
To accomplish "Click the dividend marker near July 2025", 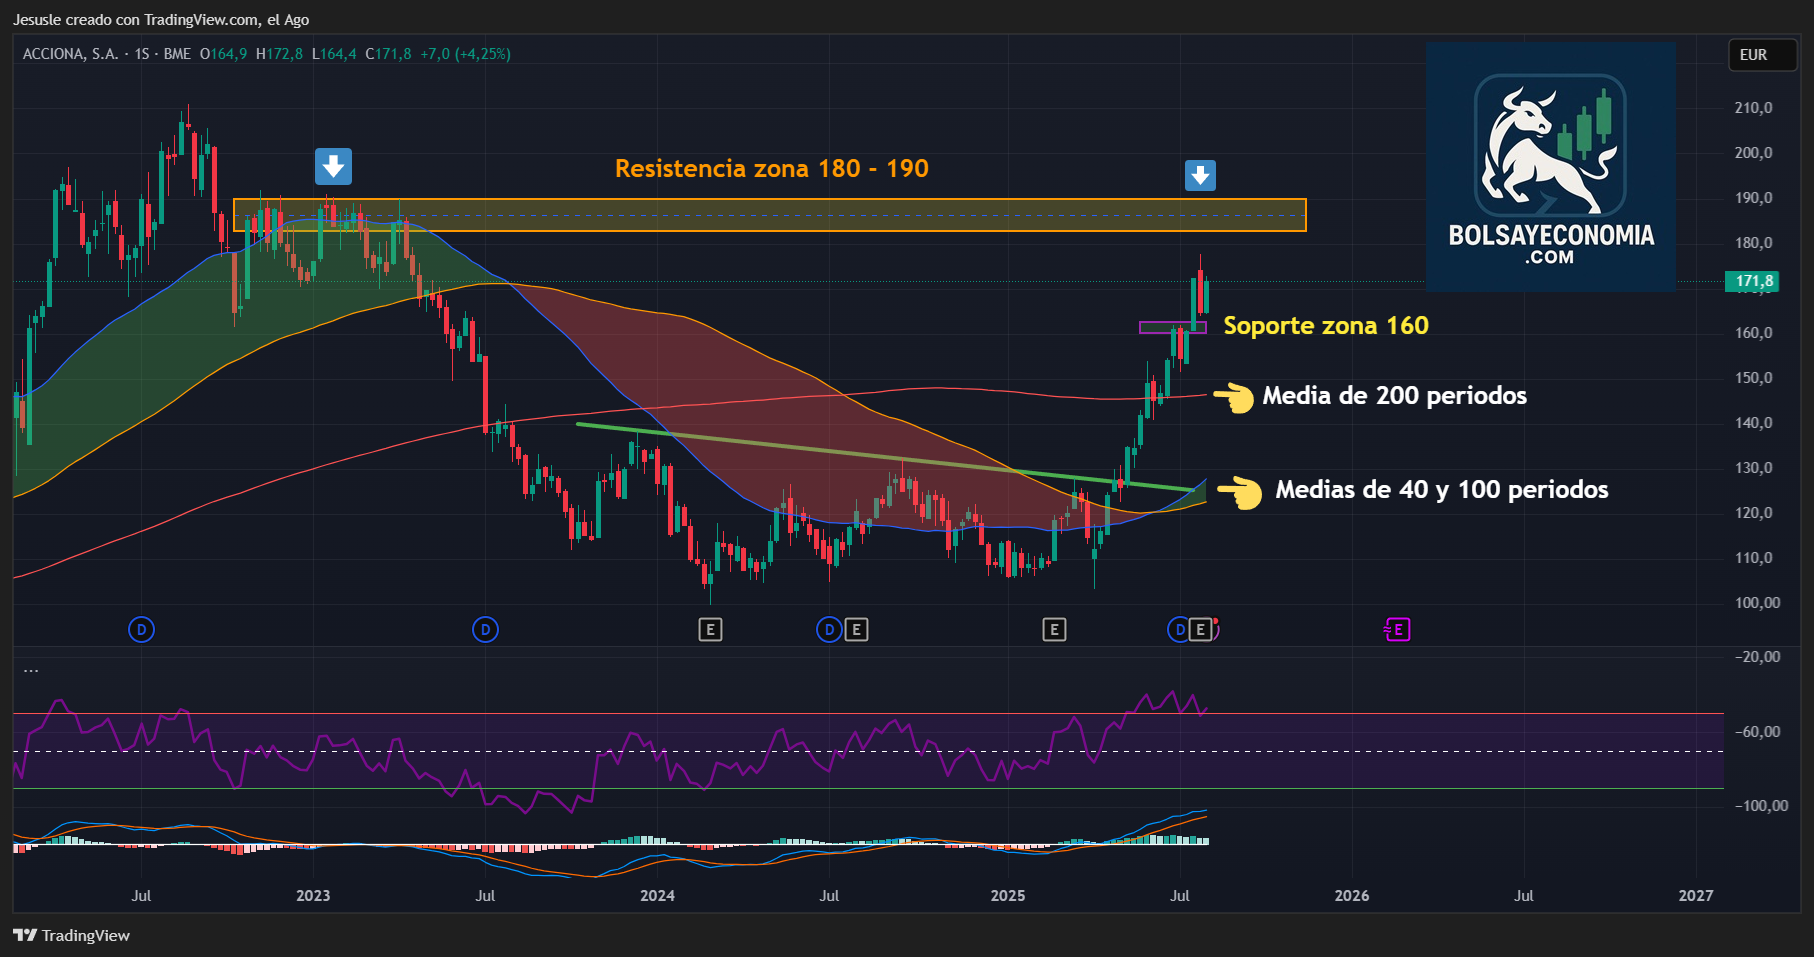I will point(1180,629).
